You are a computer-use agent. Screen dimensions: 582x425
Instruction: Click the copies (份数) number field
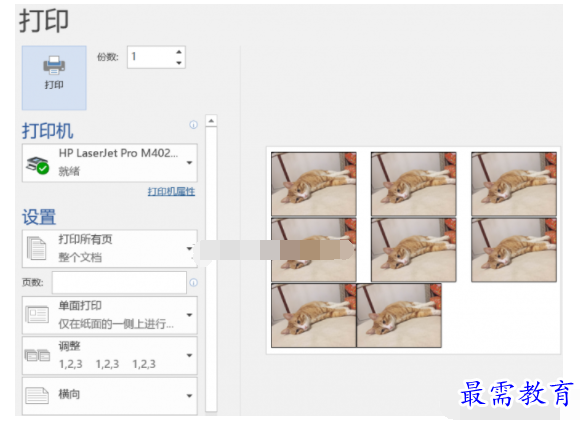(156, 57)
